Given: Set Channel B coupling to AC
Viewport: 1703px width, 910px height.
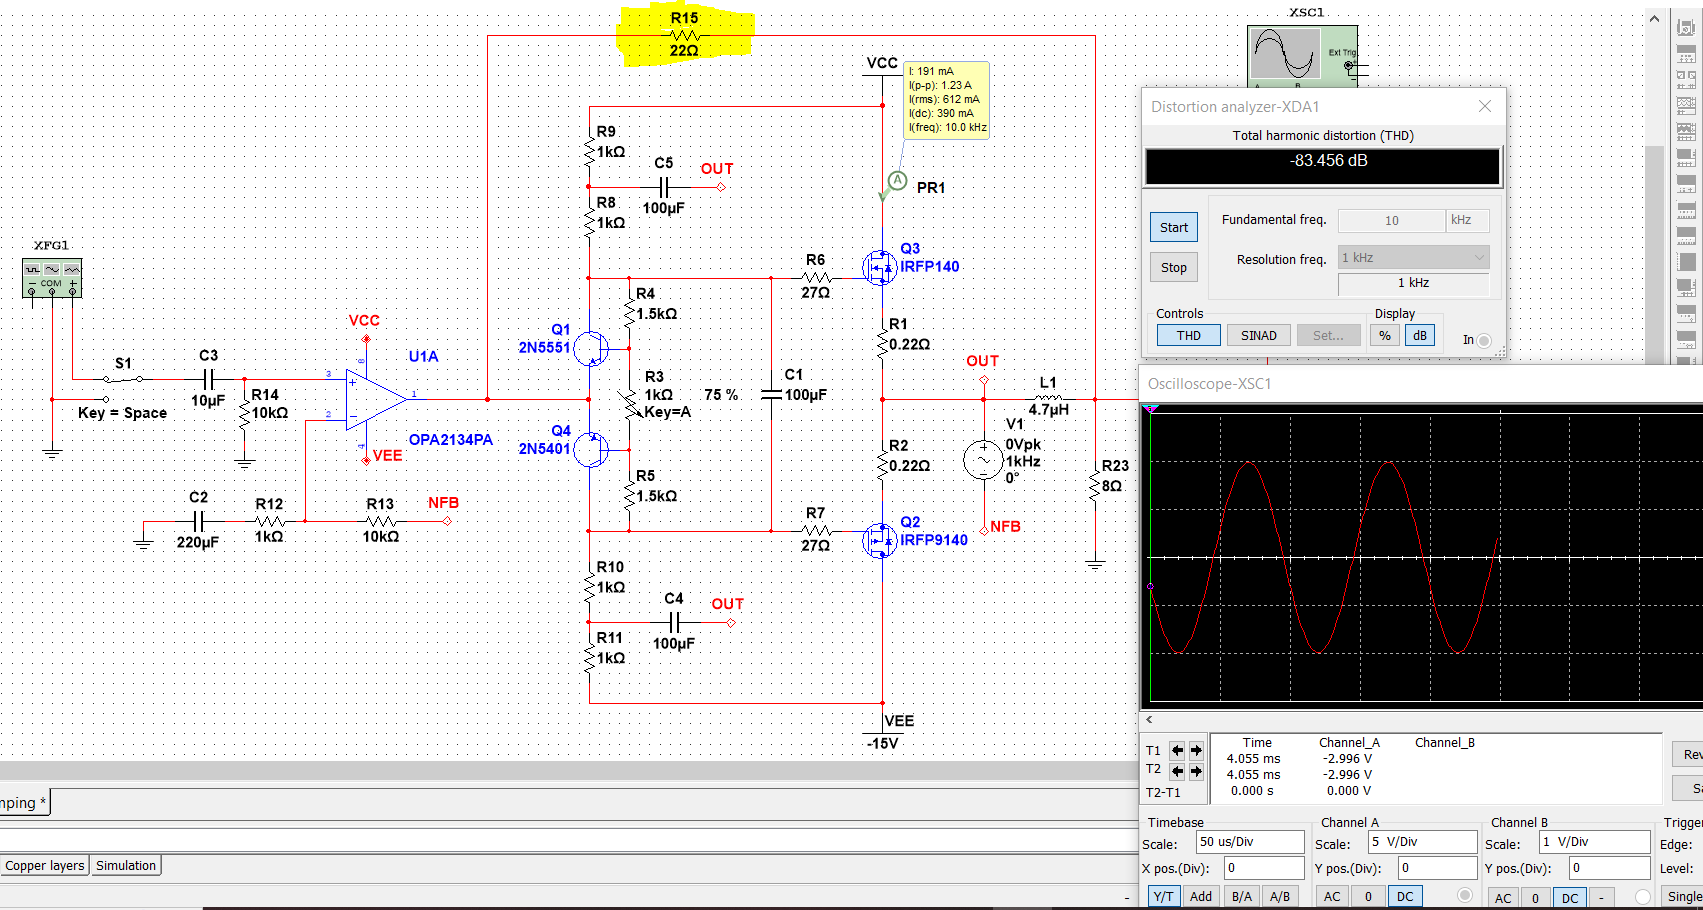Looking at the screenshot, I should tap(1503, 898).
